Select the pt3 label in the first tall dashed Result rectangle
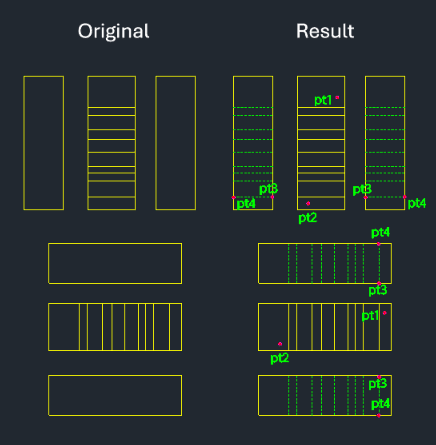 coord(268,189)
